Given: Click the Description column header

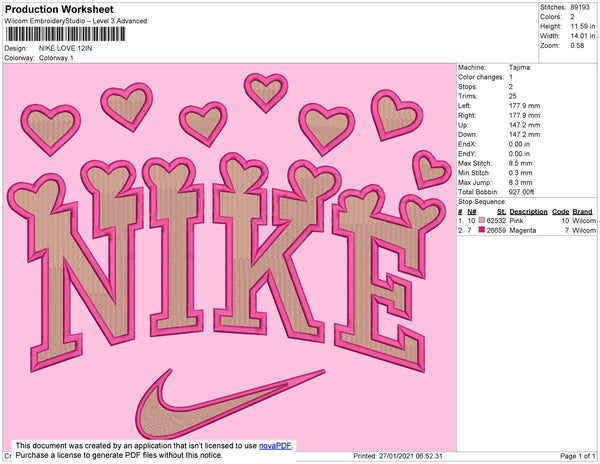Looking at the screenshot, I should pos(527,212).
